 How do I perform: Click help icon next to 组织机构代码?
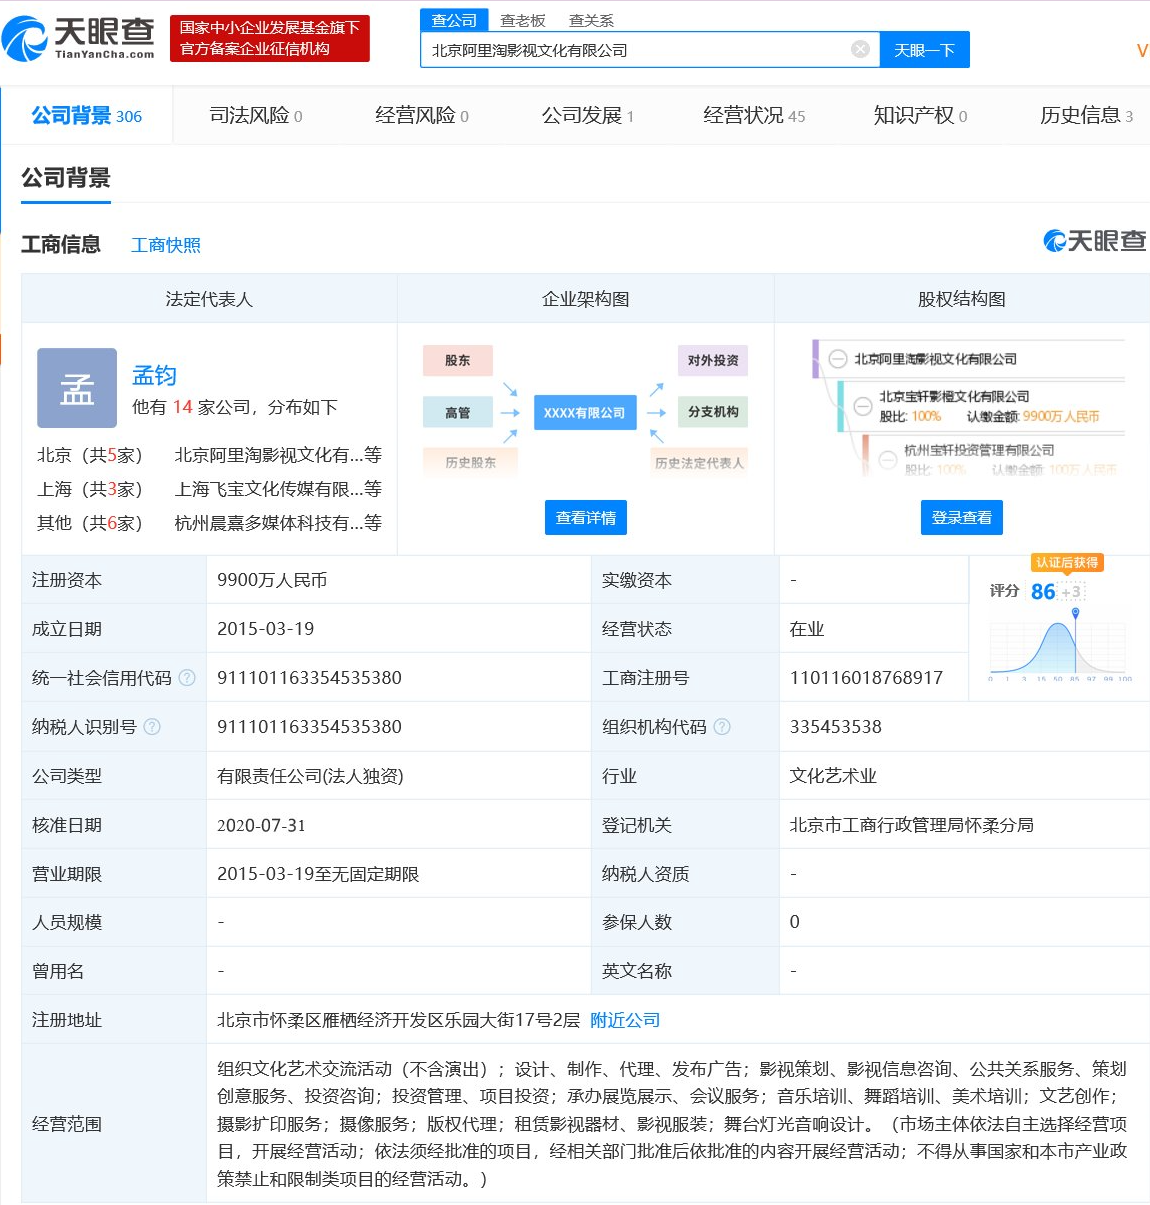point(722,727)
